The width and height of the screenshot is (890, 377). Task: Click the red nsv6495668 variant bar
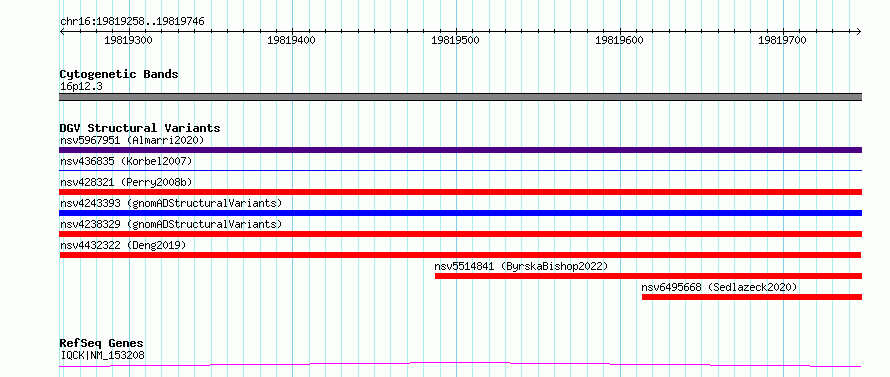click(x=752, y=297)
